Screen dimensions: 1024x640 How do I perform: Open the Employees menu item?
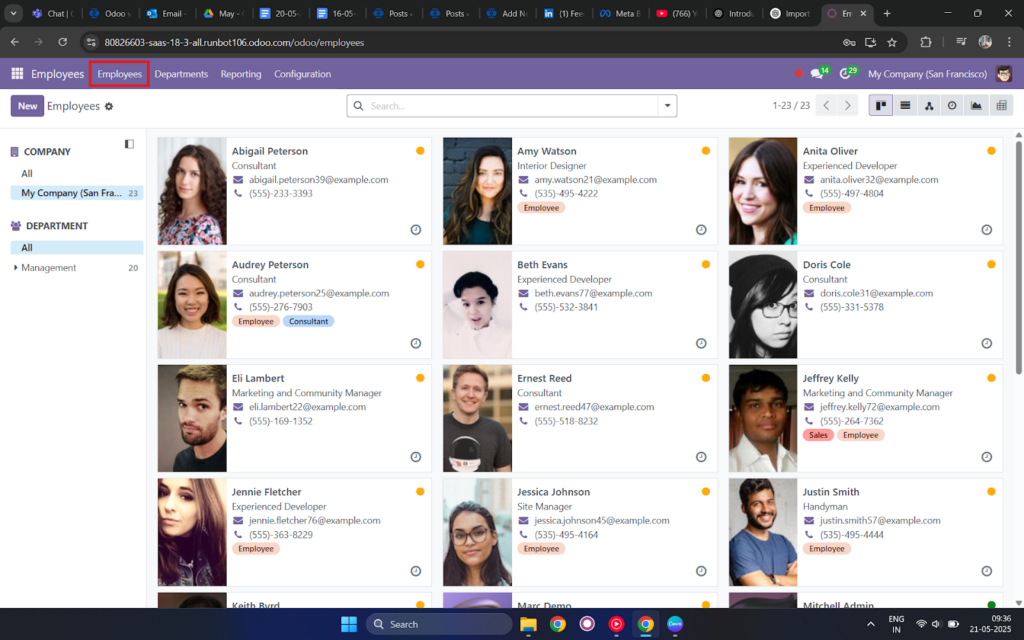coord(120,74)
